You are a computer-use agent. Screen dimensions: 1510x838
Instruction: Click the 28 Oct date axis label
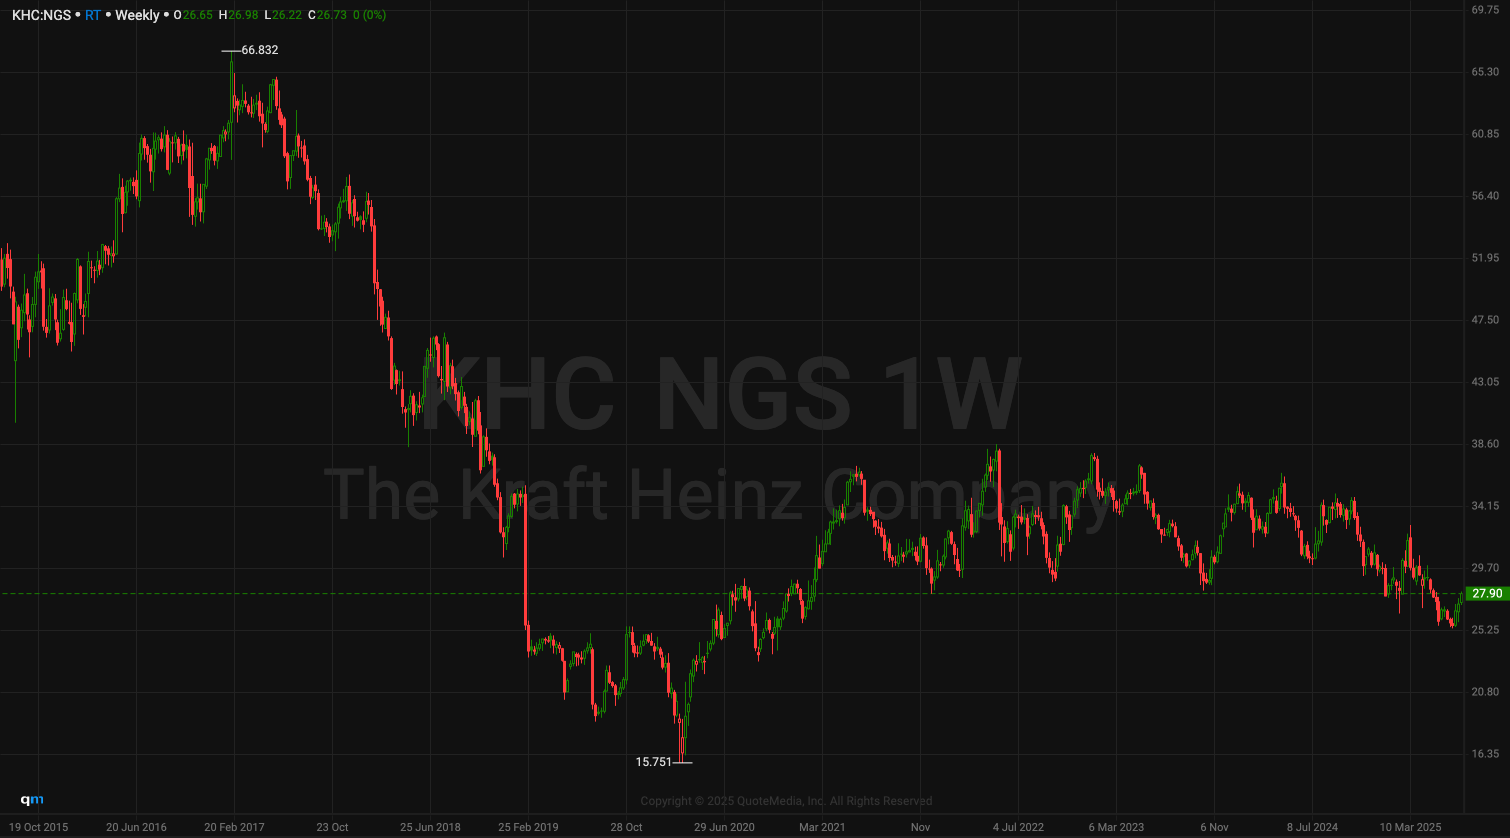[626, 827]
